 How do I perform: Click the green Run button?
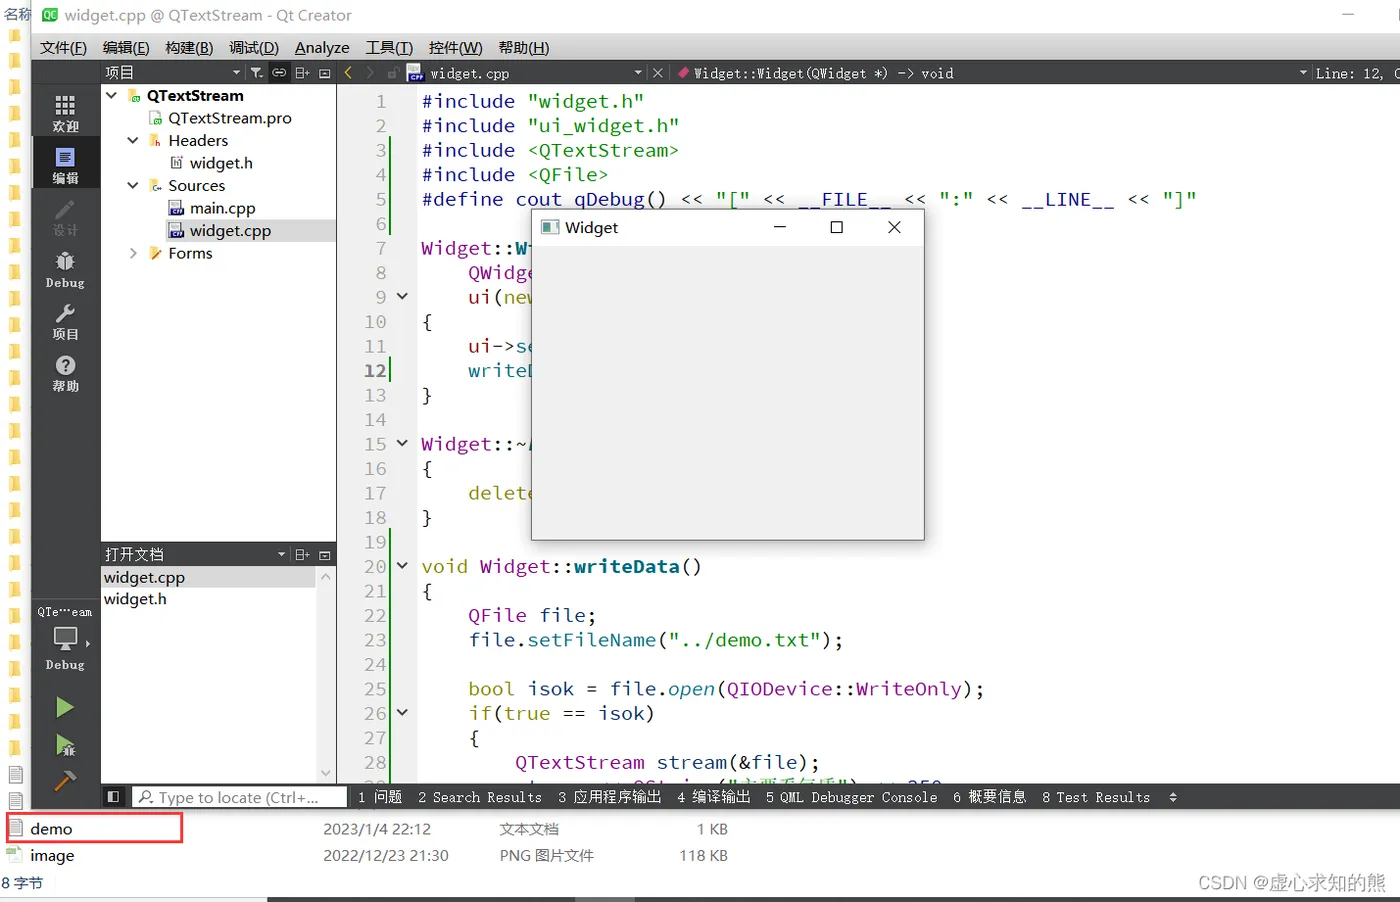tap(65, 708)
